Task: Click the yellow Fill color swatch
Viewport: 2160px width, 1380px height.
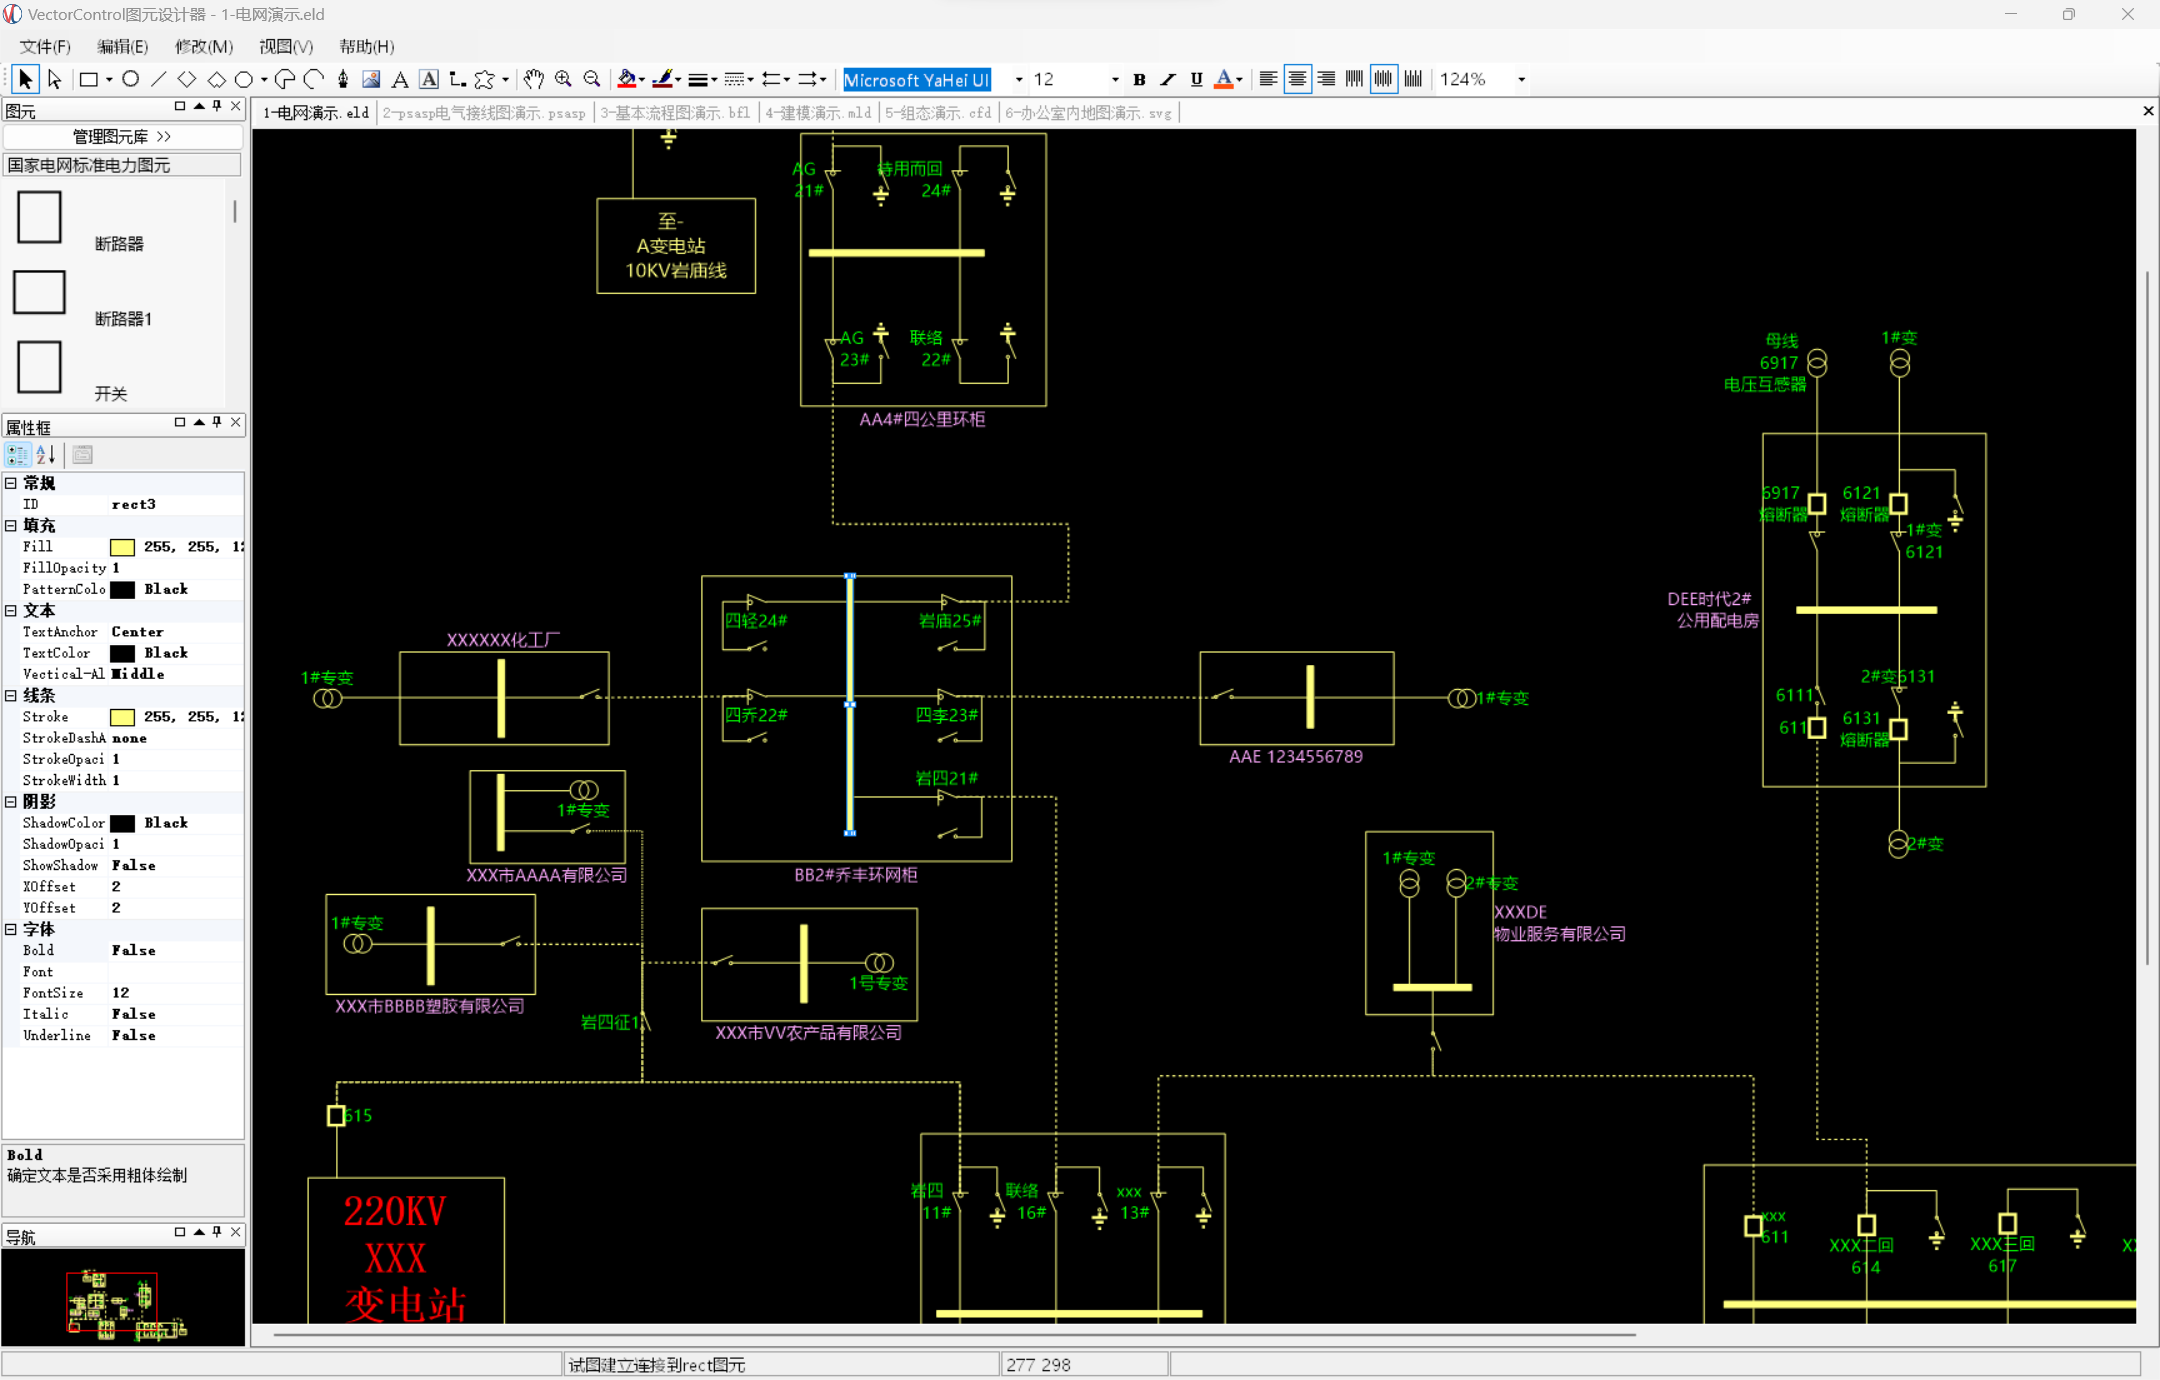Action: tap(122, 547)
